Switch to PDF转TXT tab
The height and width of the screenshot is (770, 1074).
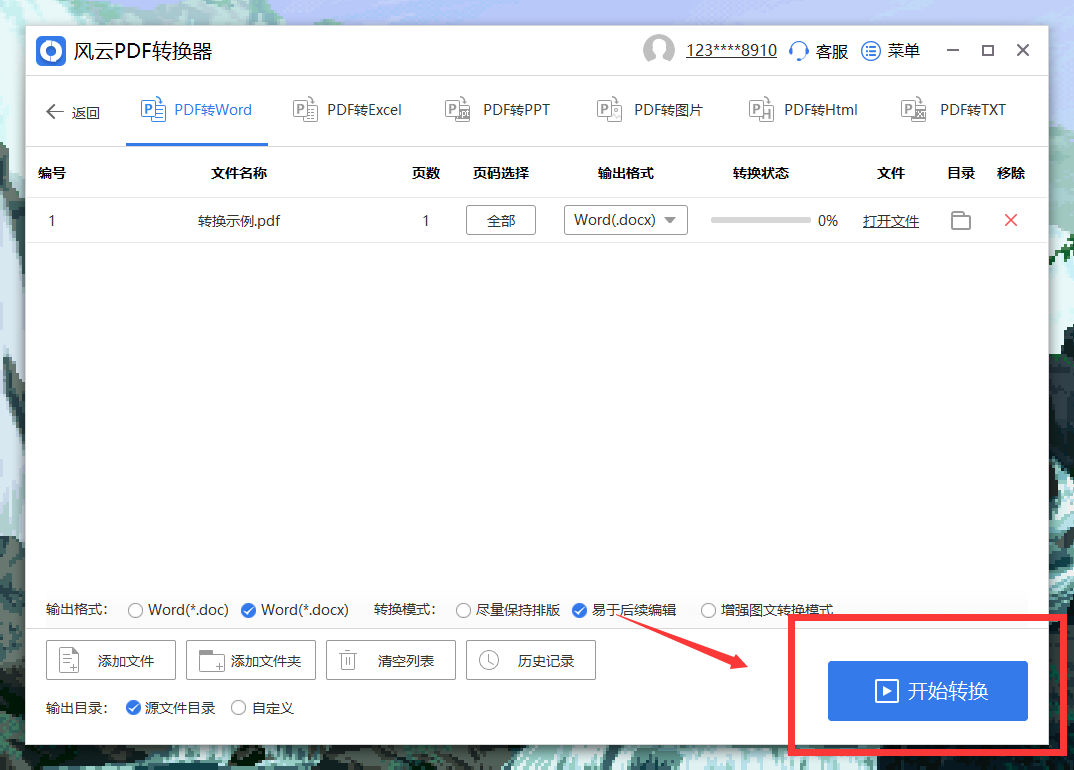(x=953, y=110)
